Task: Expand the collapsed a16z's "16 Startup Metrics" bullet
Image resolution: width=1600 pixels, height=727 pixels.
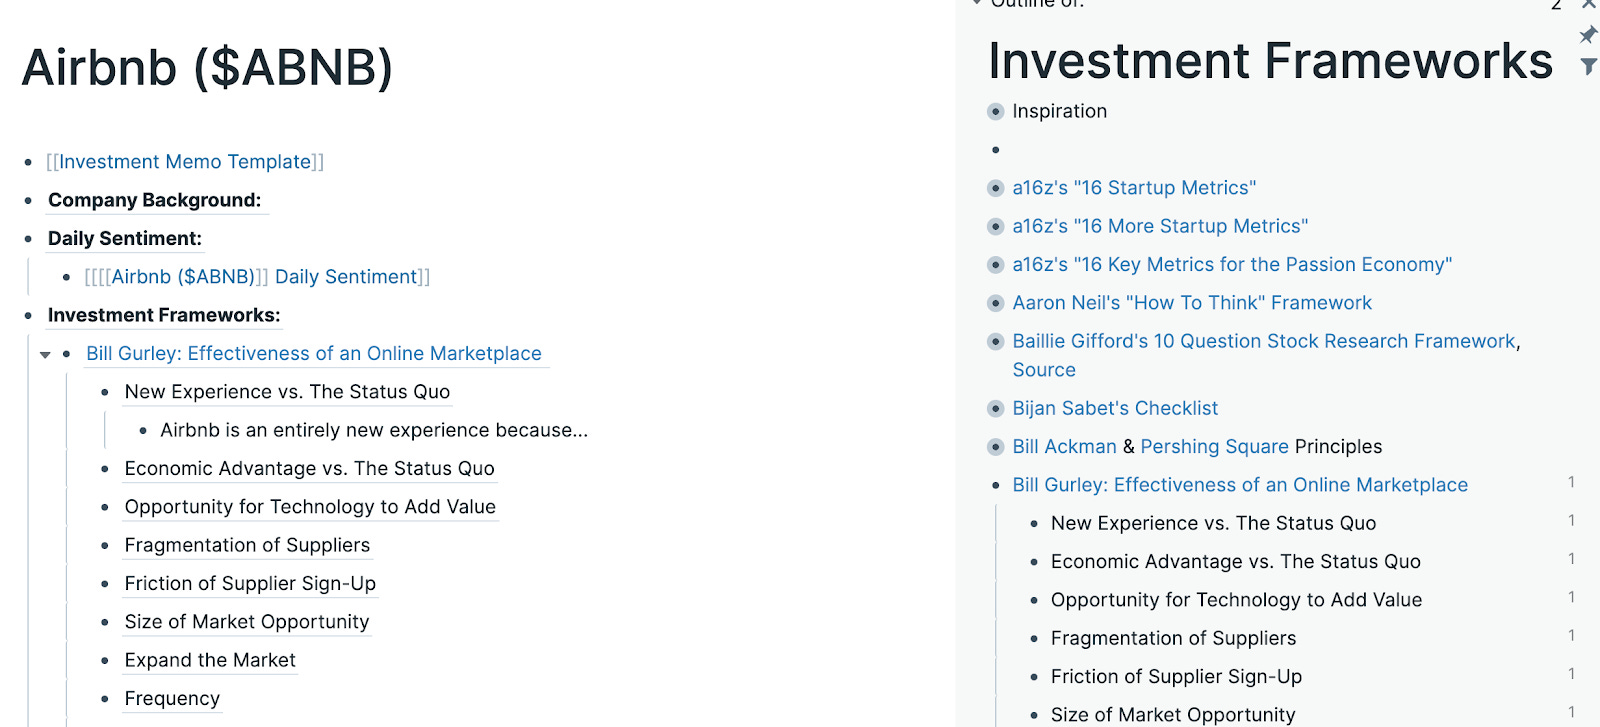Action: (x=995, y=188)
